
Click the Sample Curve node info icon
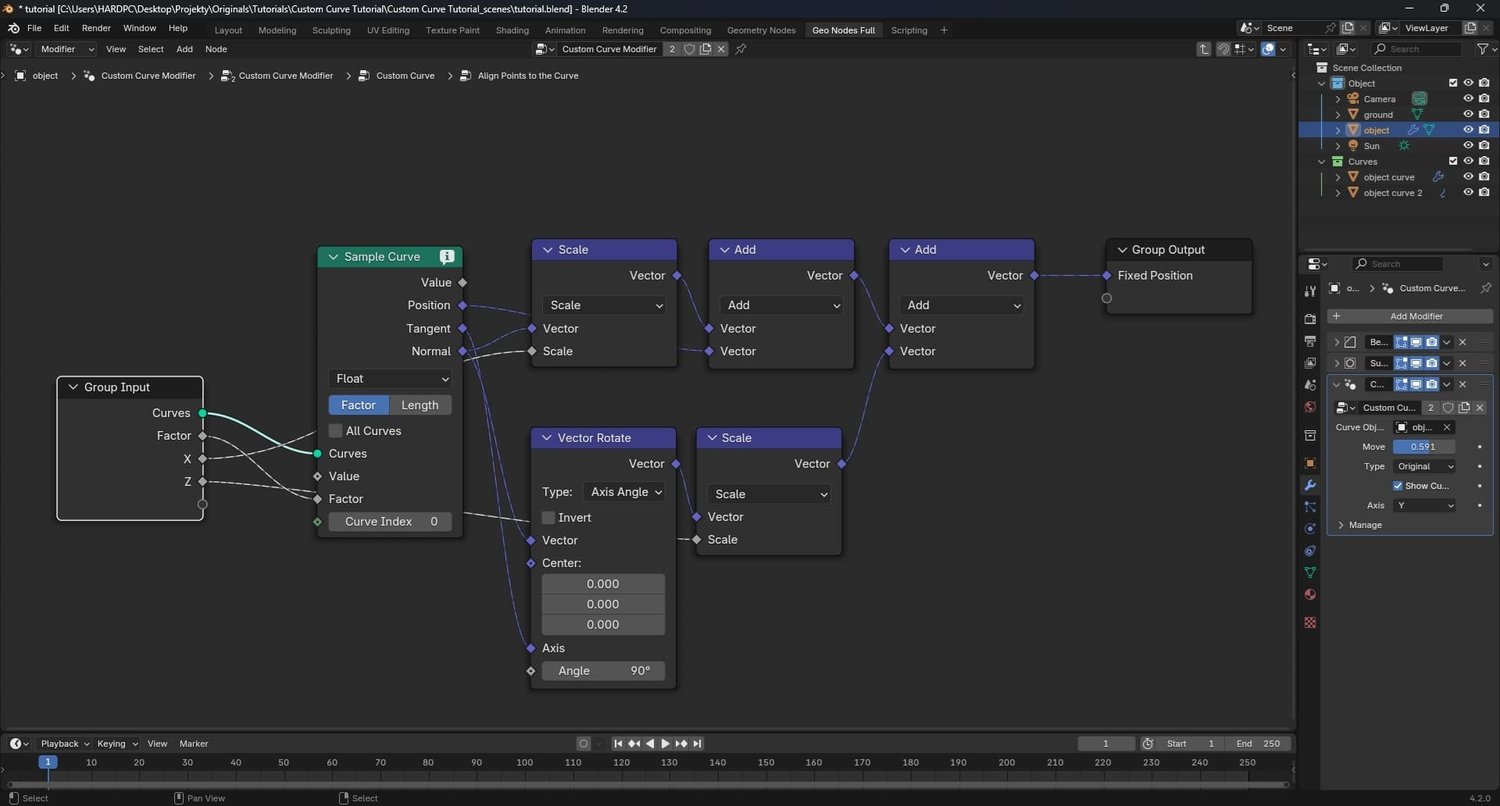(447, 256)
